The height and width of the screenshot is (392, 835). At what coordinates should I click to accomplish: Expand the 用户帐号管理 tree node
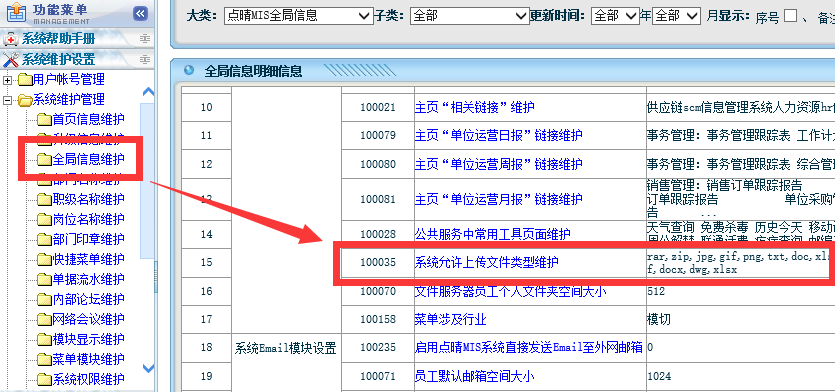(x=7, y=80)
